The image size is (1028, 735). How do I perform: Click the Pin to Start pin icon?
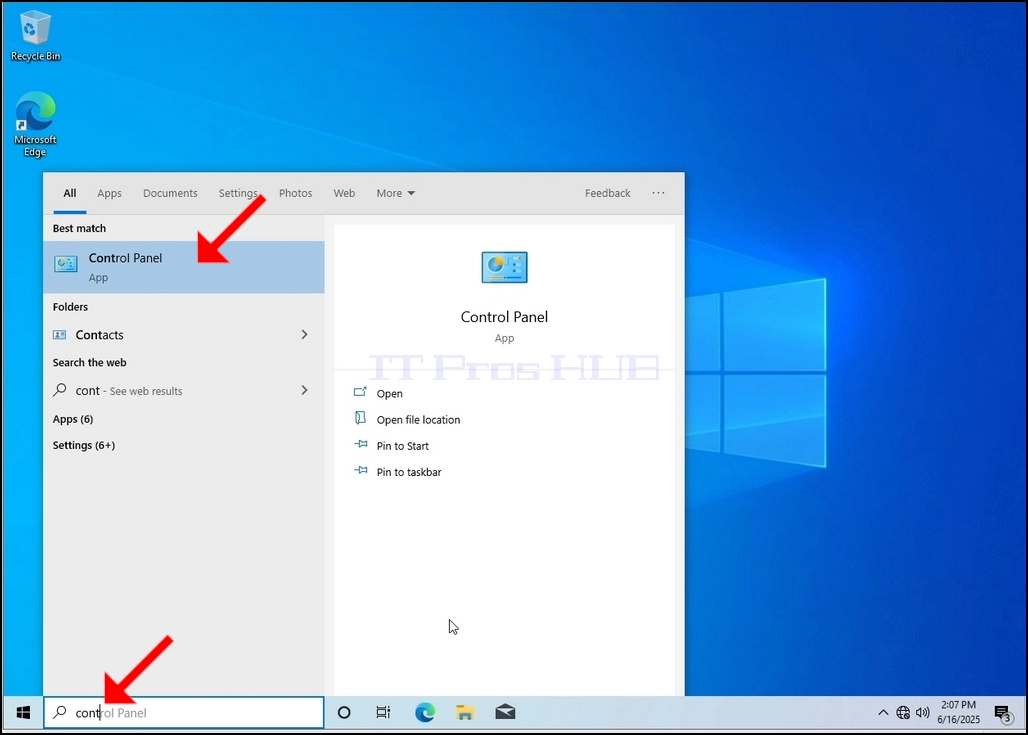(361, 445)
